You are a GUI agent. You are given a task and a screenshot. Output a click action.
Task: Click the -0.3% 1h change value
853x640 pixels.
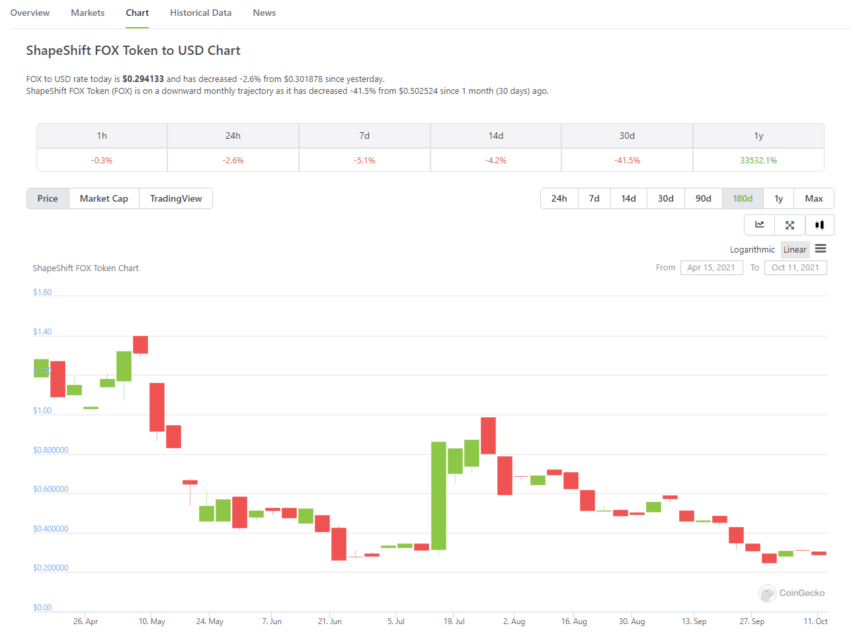click(102, 161)
